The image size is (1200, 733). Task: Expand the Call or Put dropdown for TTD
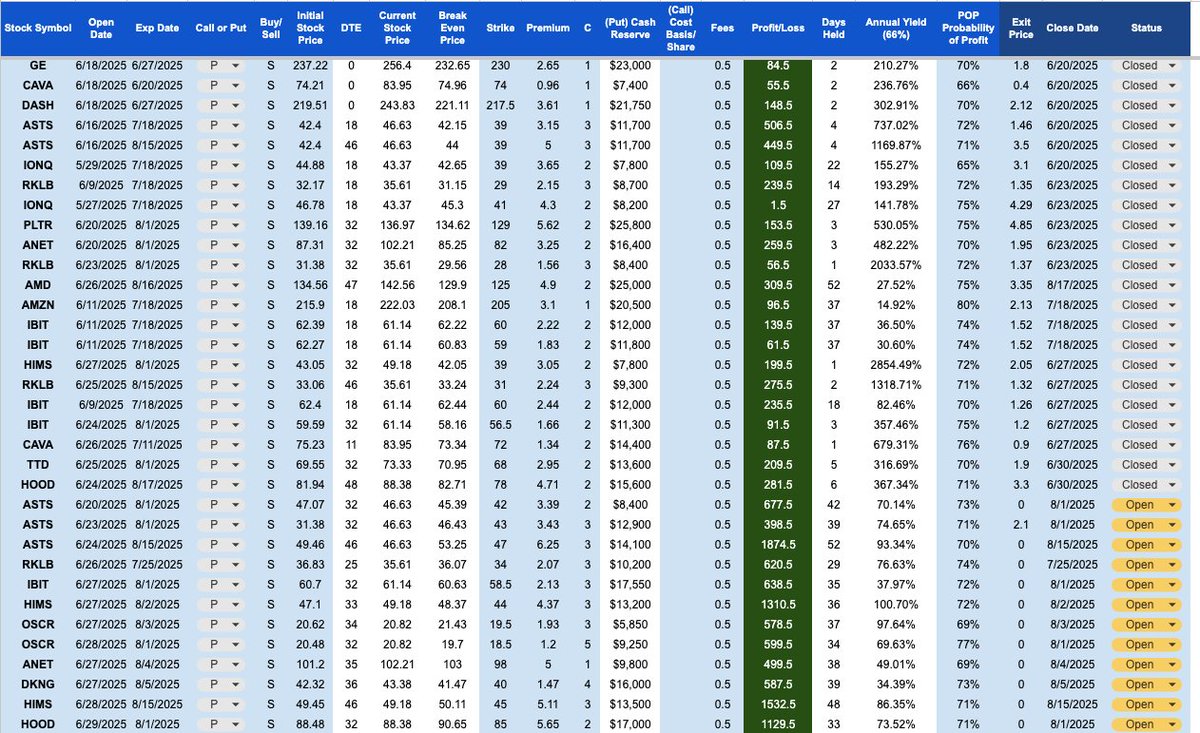pos(219,465)
